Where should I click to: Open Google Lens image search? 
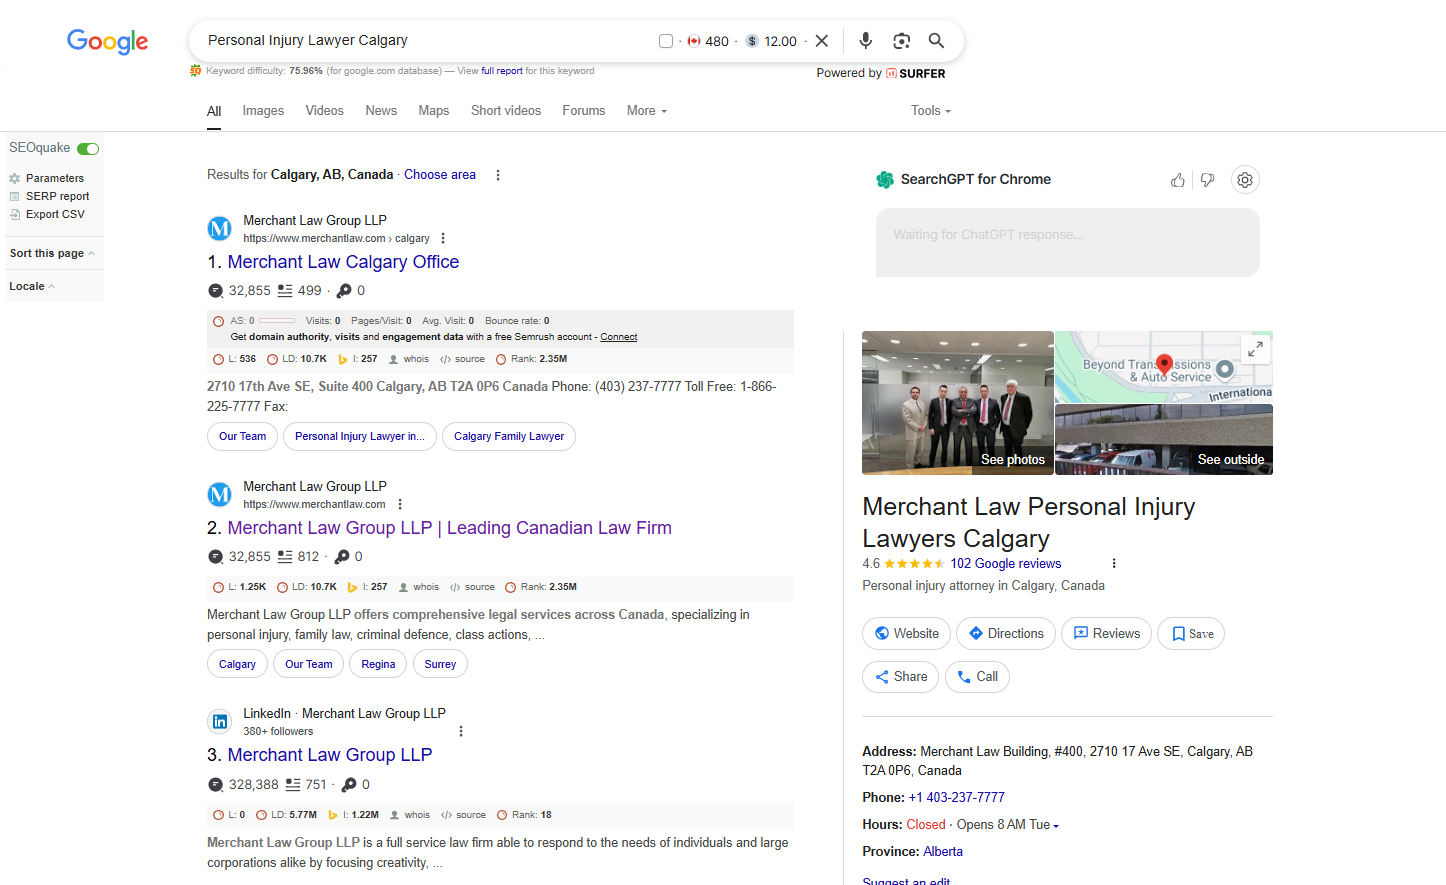coord(901,41)
